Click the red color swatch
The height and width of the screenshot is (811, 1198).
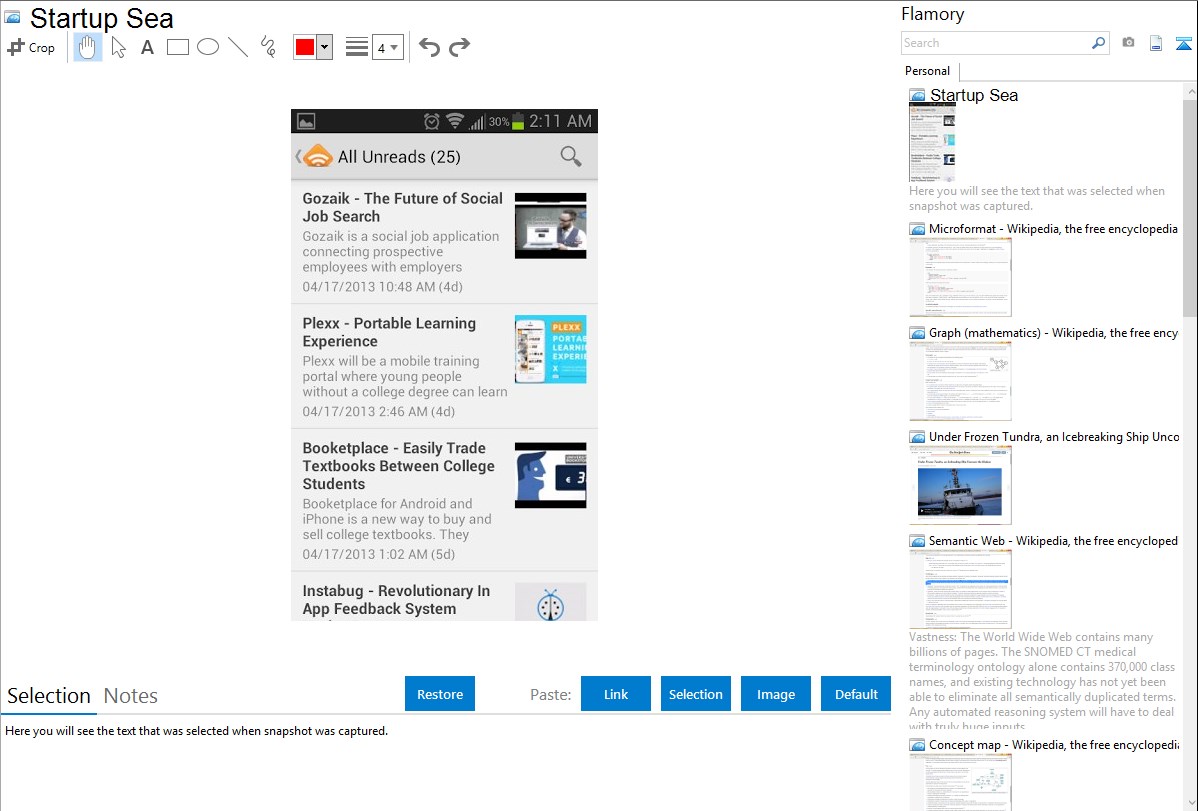305,47
